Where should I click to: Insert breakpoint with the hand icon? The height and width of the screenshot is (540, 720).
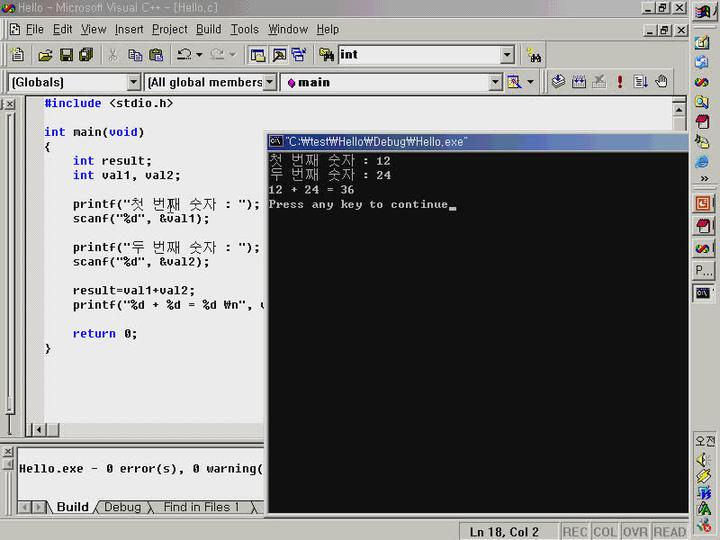[661, 82]
